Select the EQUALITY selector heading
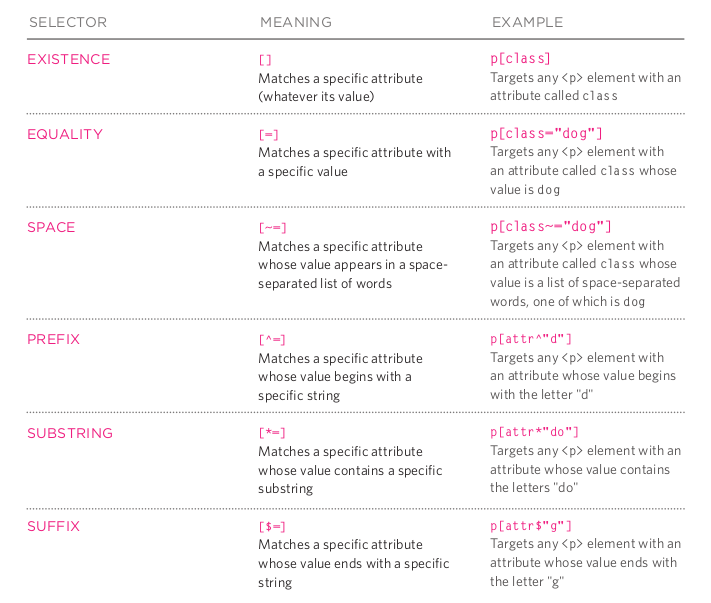The height and width of the screenshot is (603, 711). click(x=65, y=134)
